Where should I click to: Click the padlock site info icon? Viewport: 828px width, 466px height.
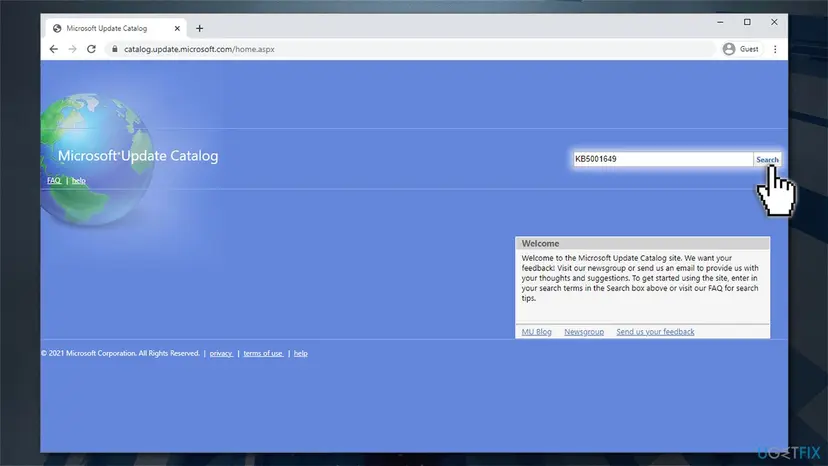click(x=115, y=49)
